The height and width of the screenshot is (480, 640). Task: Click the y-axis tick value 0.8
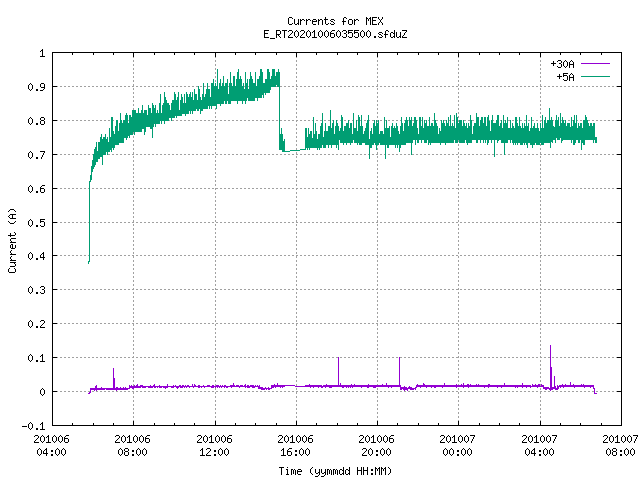(36, 121)
